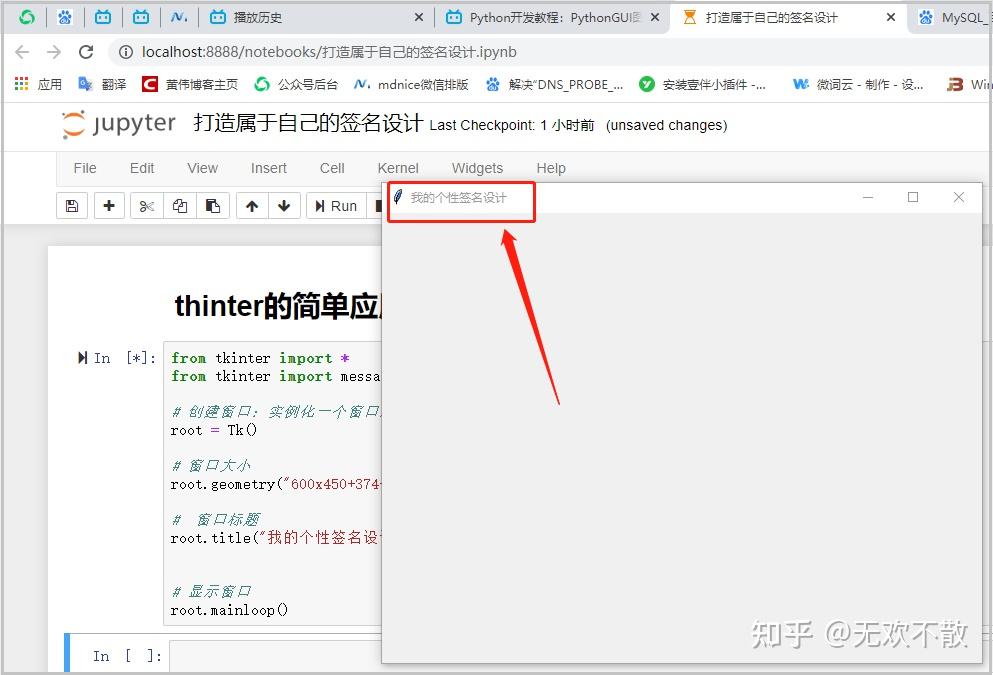Screen dimensions: 993x675
Task: Run the current cell
Action: coord(336,205)
